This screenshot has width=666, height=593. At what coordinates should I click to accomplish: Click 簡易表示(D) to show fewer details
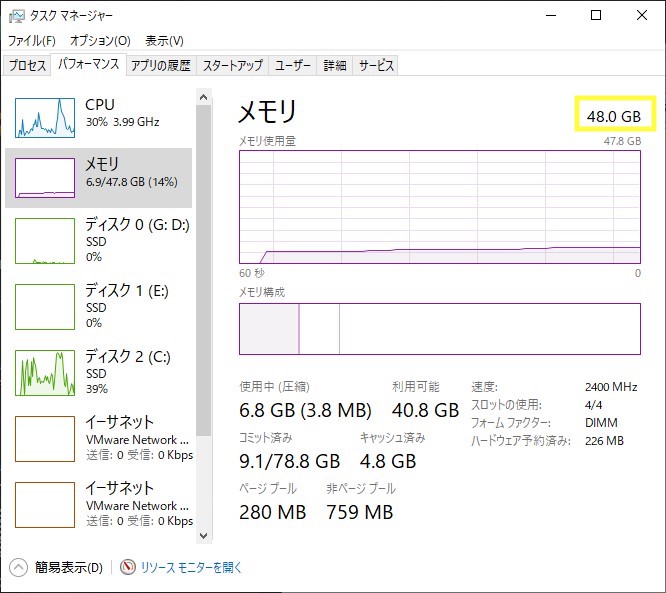69,568
